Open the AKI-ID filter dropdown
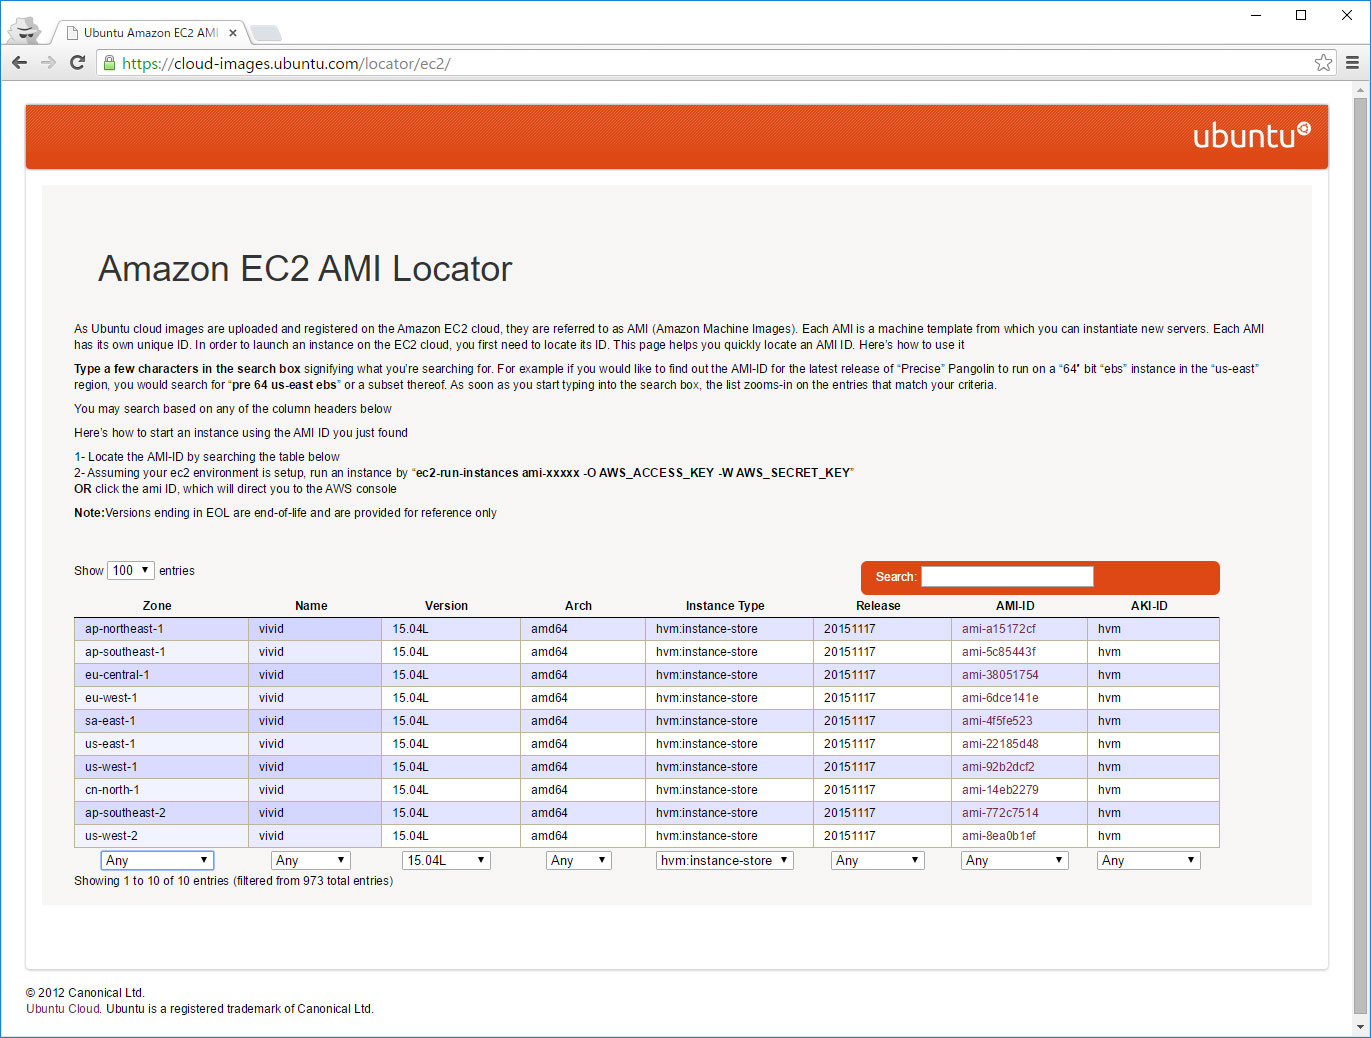 1149,860
